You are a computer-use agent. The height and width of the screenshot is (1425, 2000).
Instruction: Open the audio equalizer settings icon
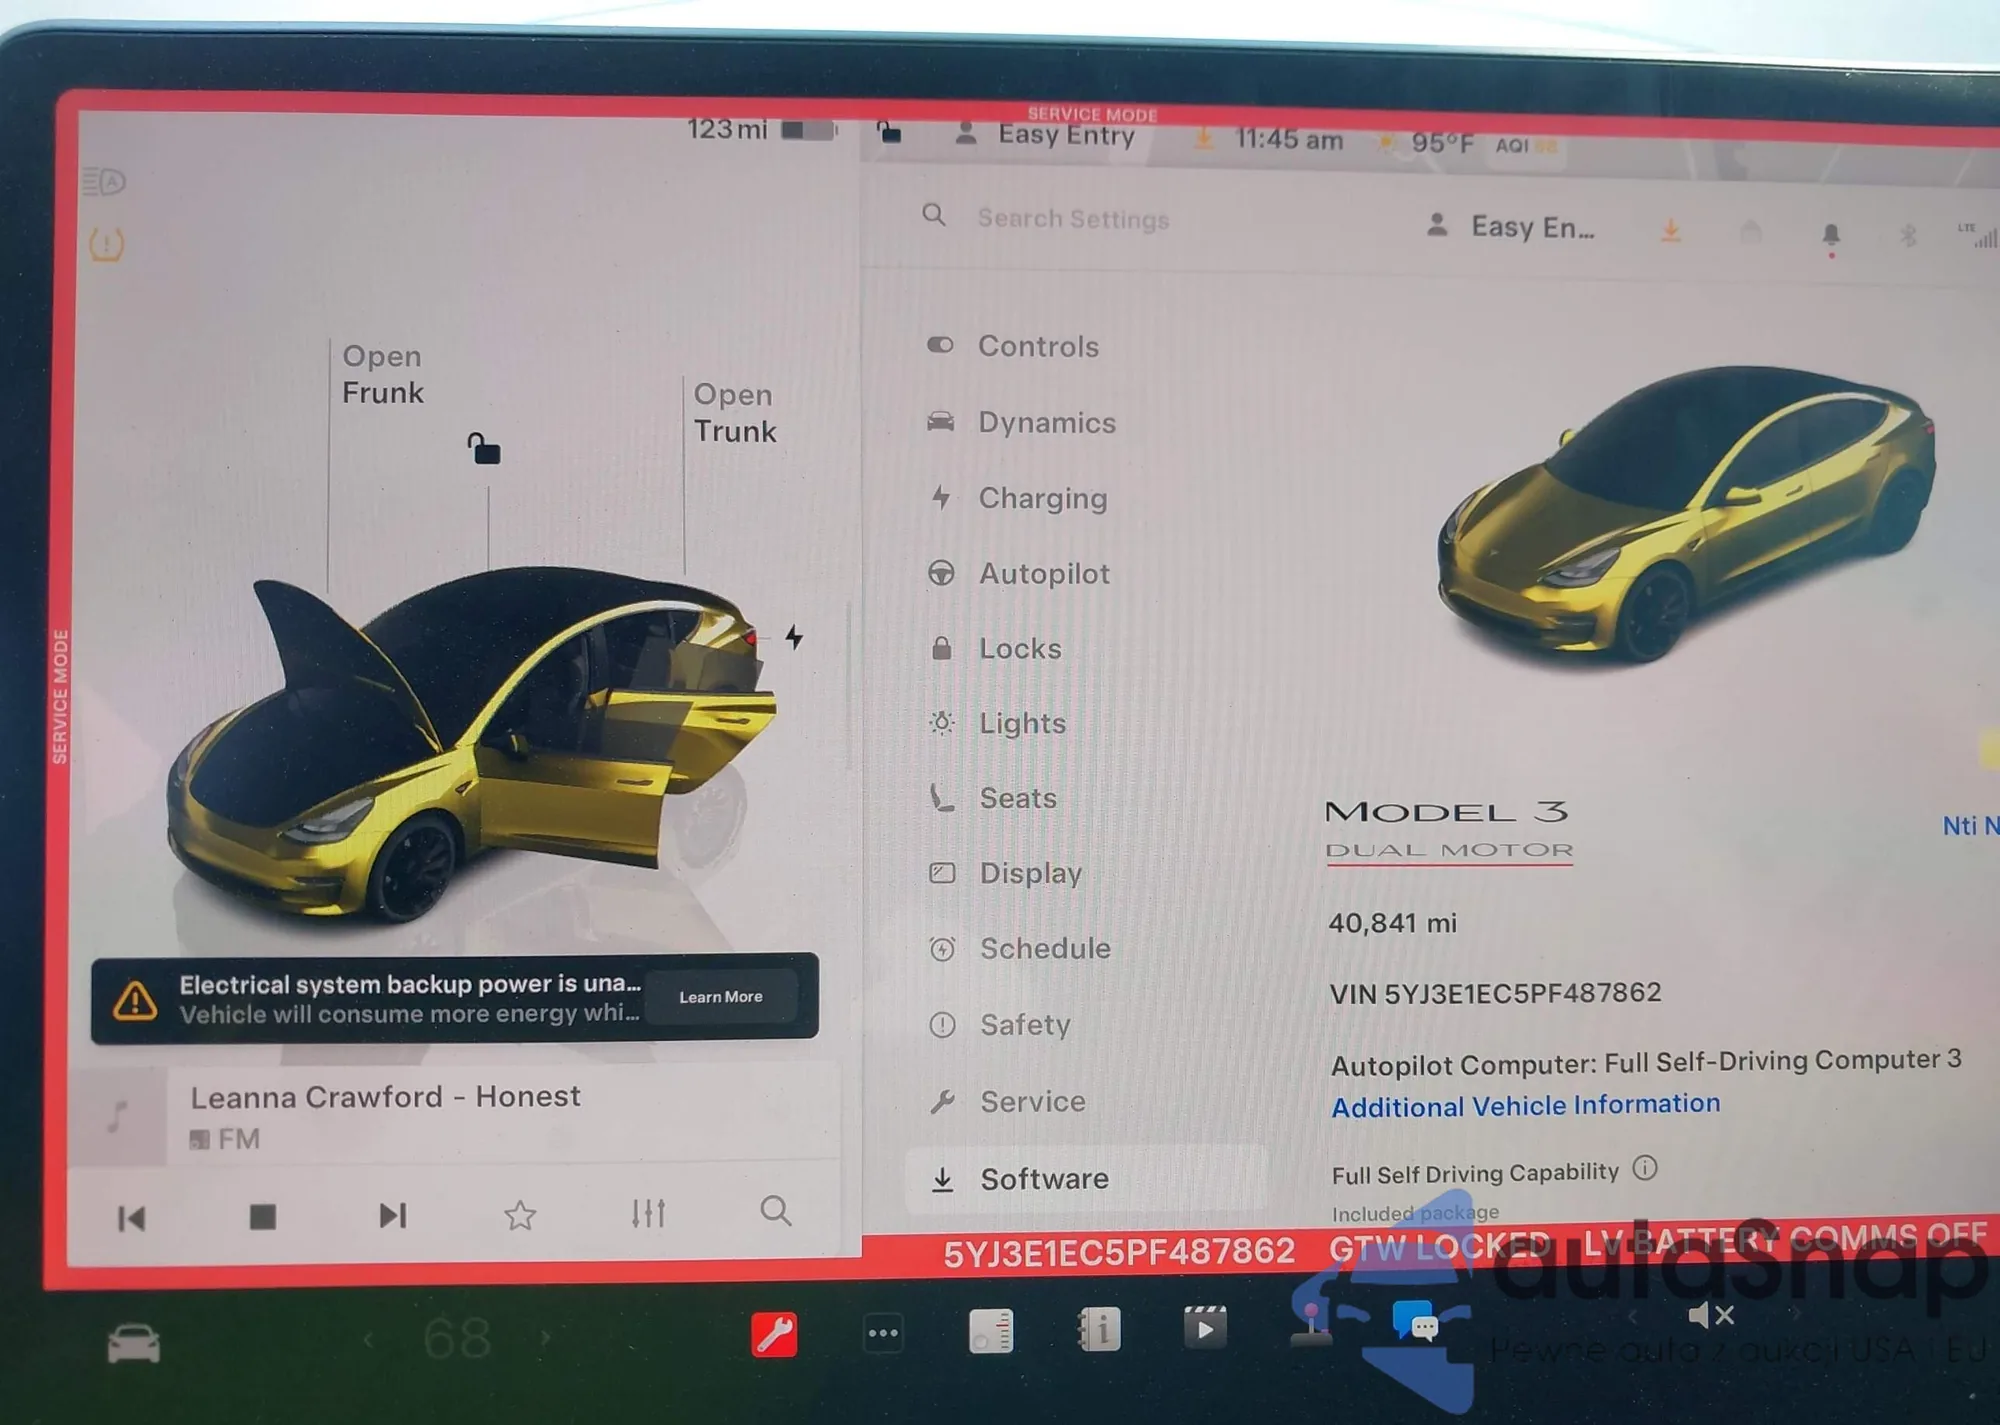pyautogui.click(x=648, y=1213)
